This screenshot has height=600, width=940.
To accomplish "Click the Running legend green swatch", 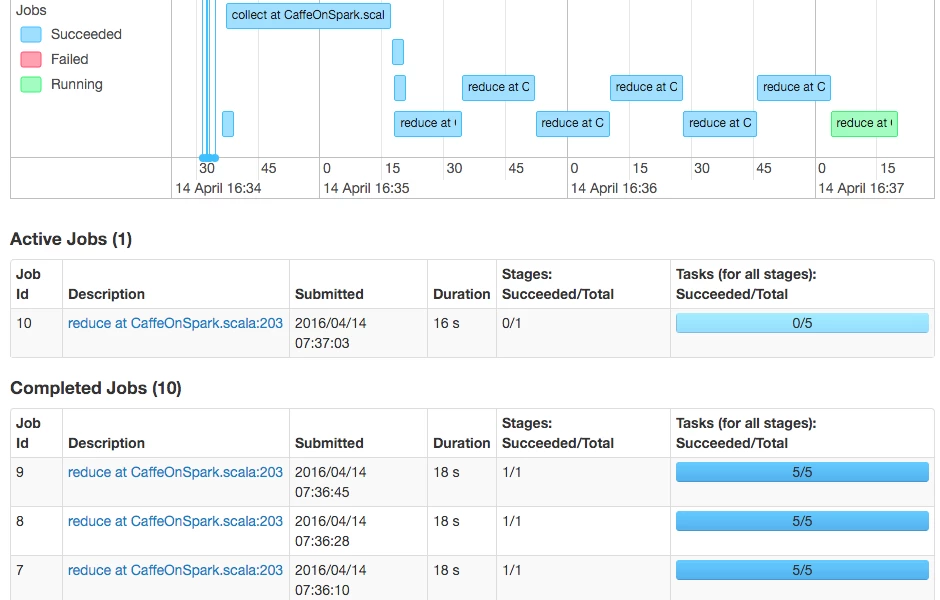I will 31,85.
